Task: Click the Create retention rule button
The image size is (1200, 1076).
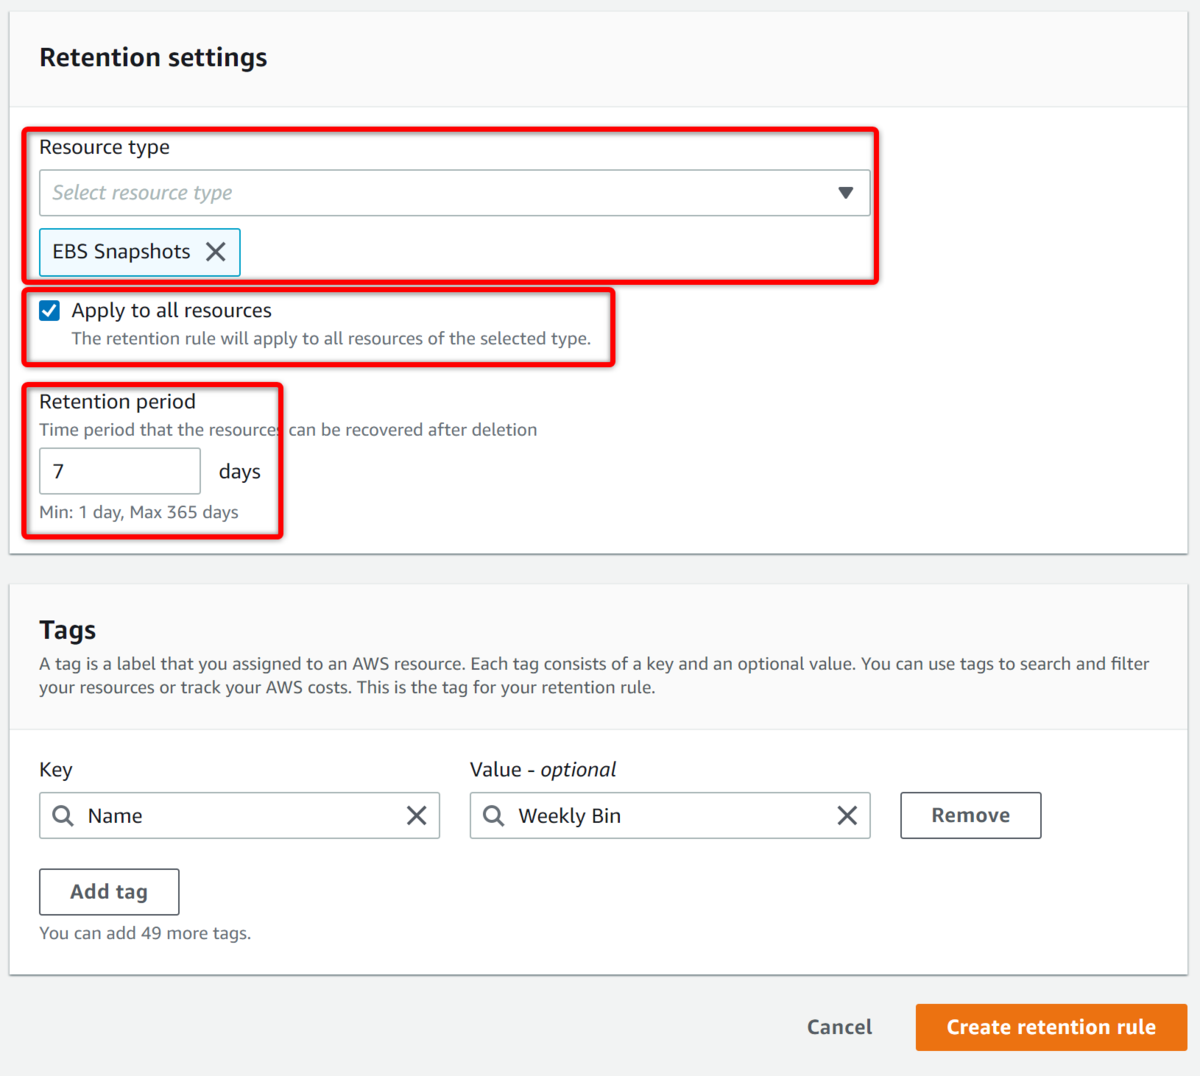Action: point(1051,1027)
